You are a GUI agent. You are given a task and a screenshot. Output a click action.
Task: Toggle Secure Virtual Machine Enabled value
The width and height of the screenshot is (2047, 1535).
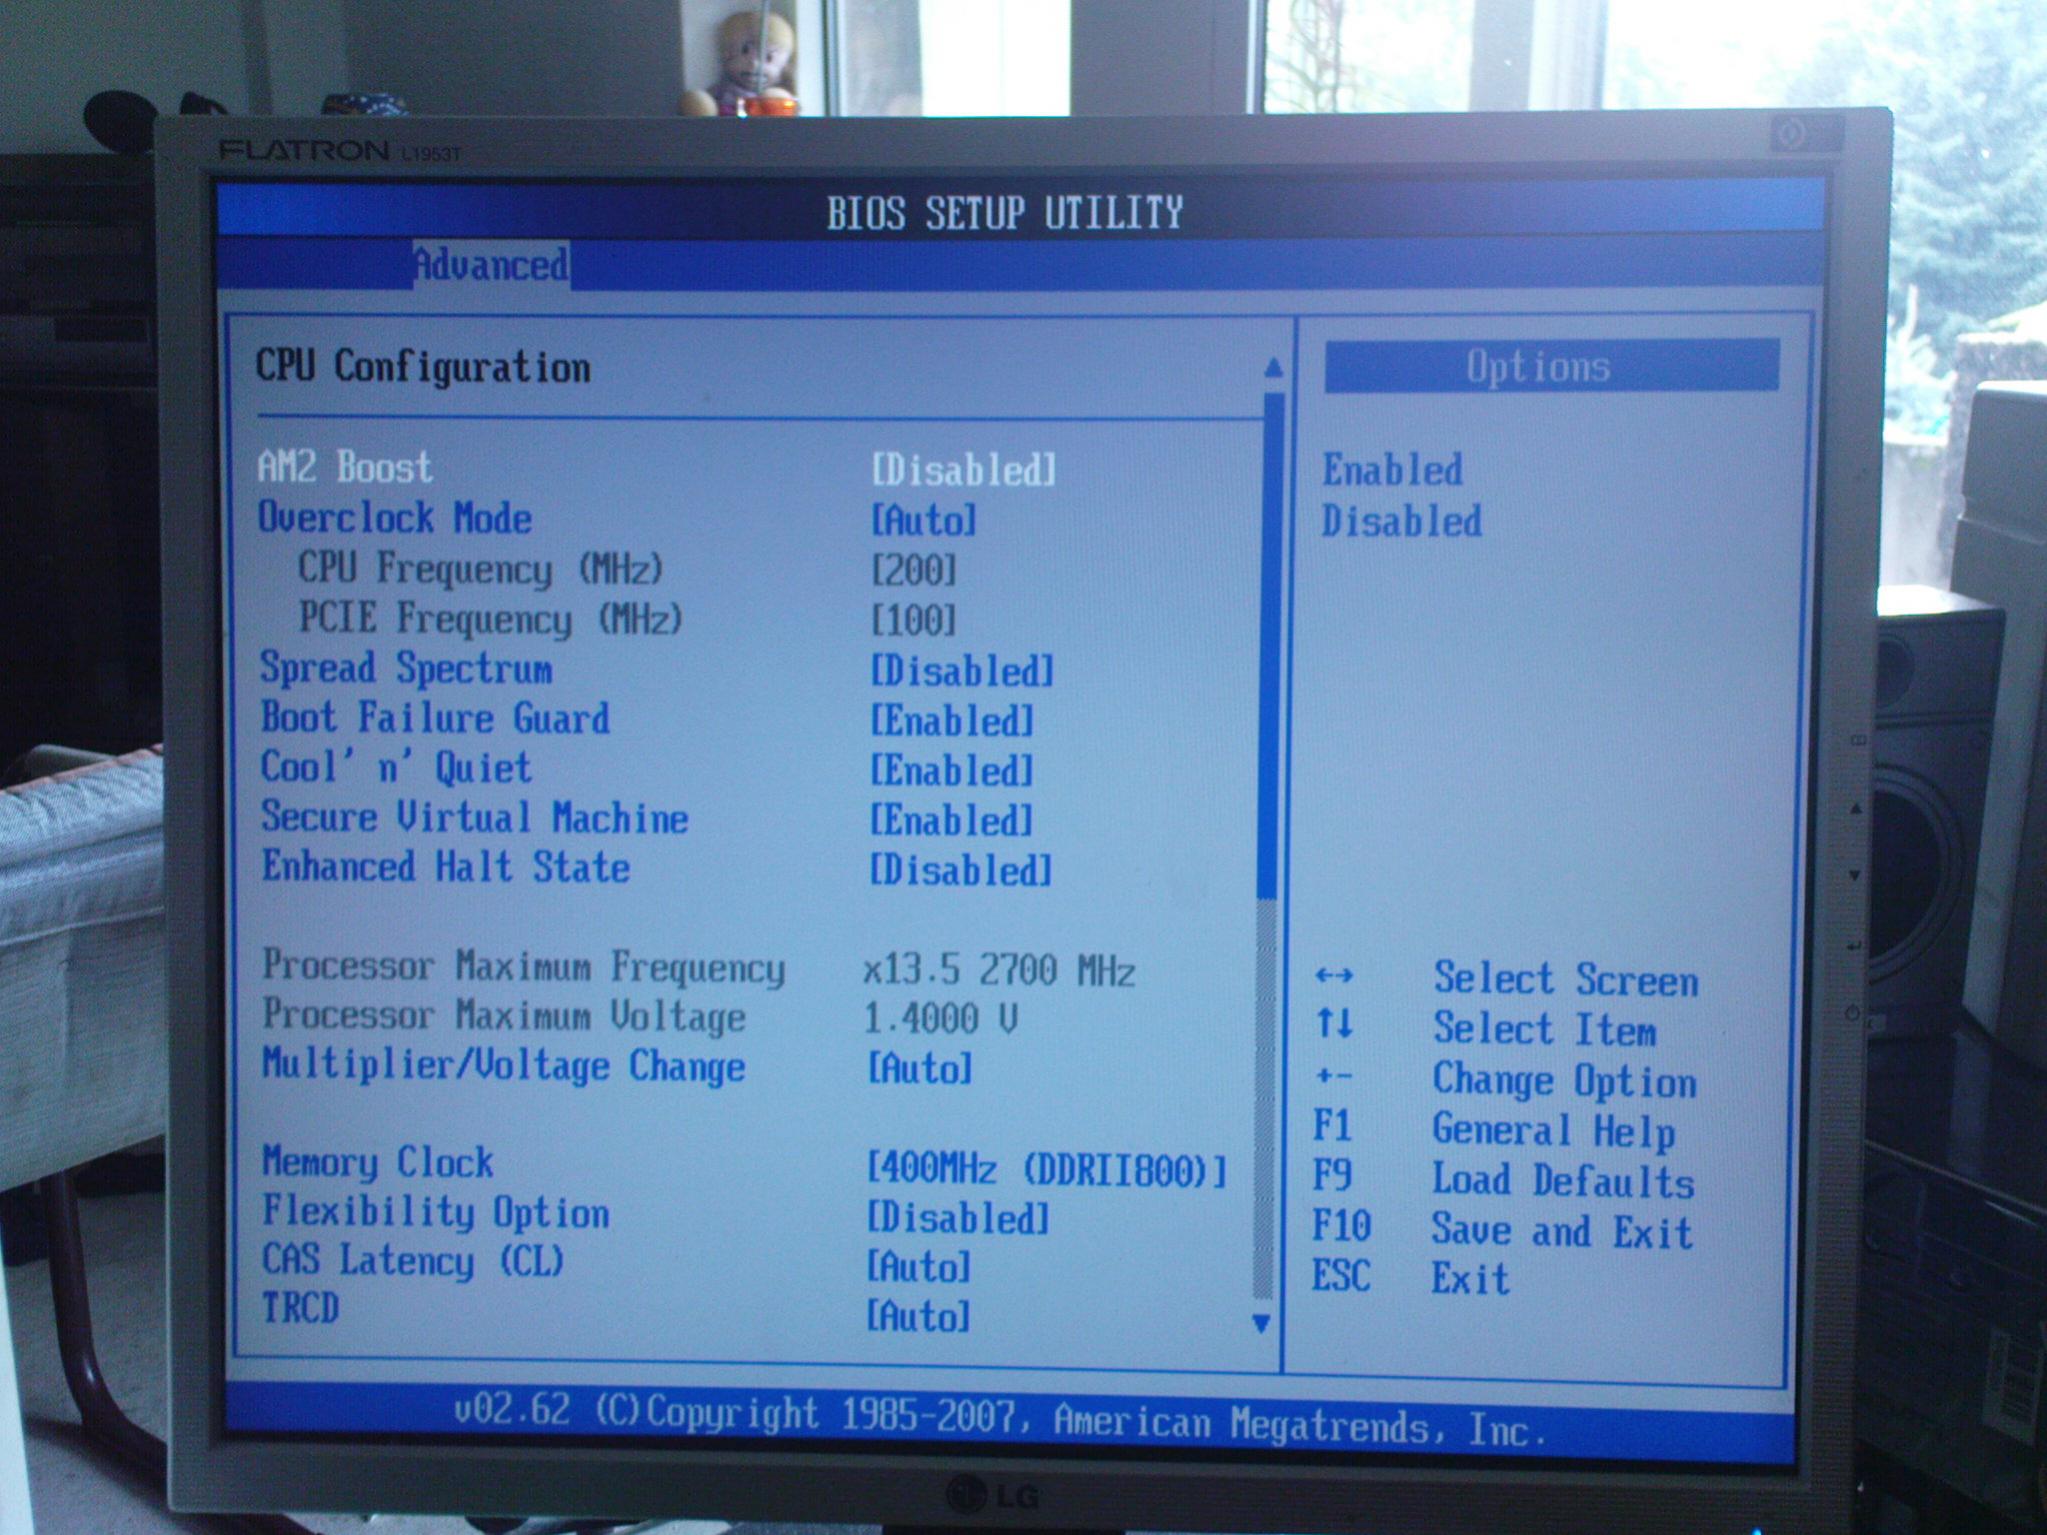point(950,821)
